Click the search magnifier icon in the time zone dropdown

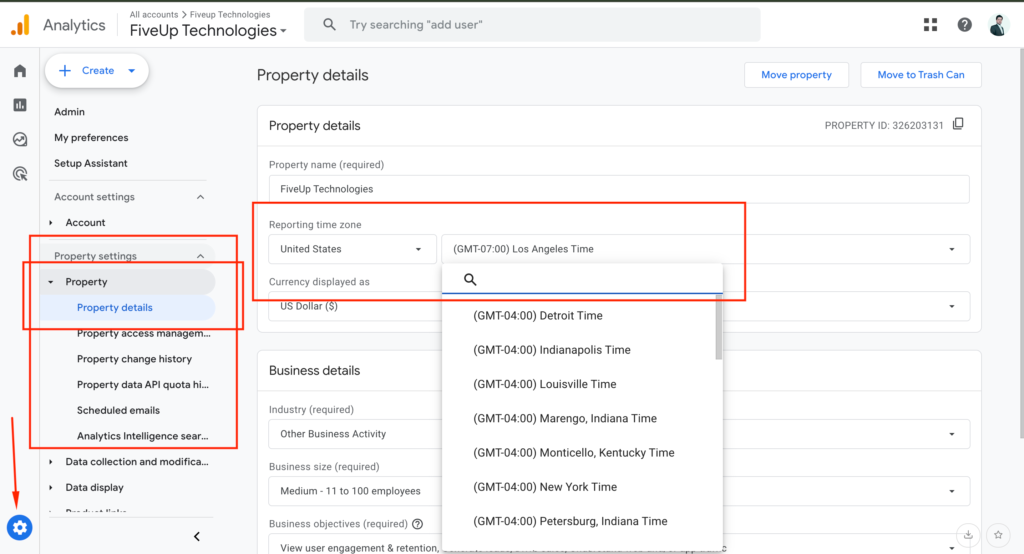470,280
